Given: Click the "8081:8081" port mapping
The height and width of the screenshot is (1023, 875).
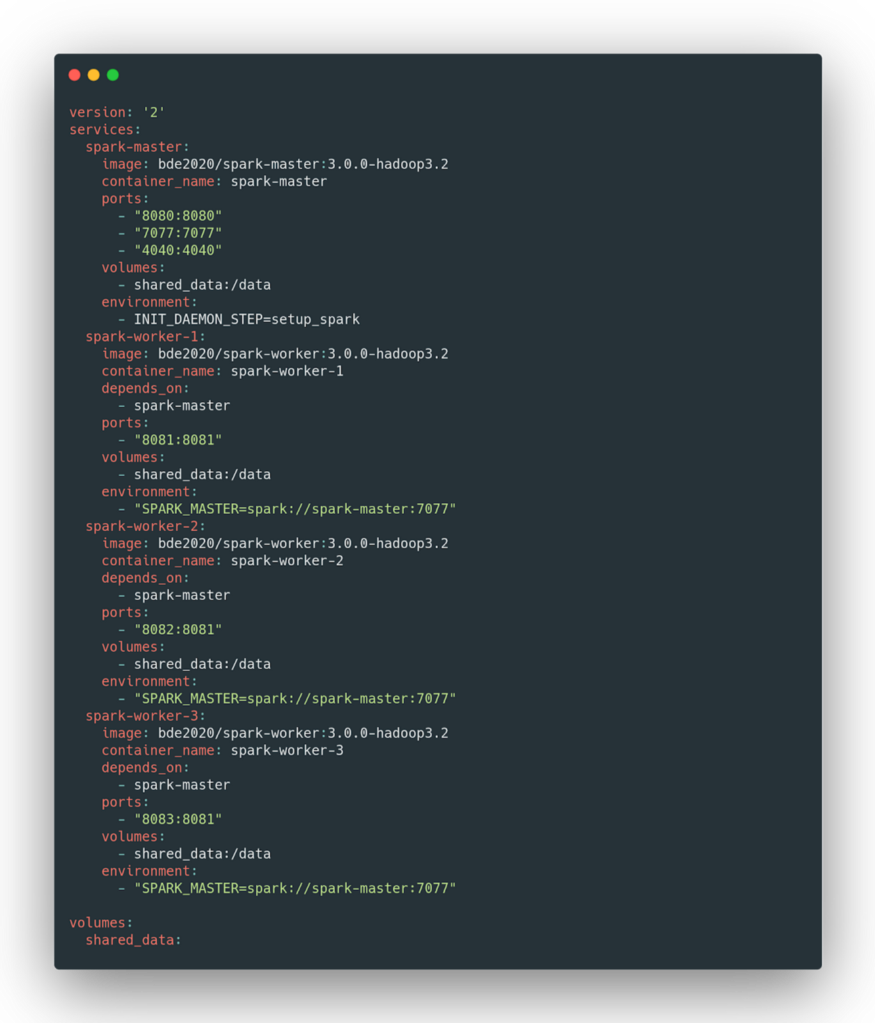Looking at the screenshot, I should [178, 440].
